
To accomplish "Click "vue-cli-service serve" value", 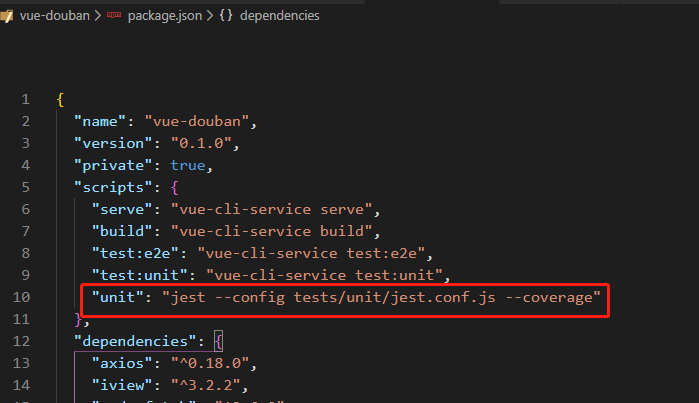I will point(271,209).
